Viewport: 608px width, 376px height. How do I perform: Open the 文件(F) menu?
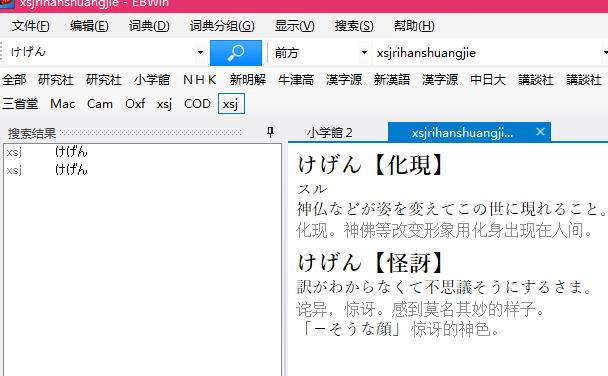tap(31, 26)
